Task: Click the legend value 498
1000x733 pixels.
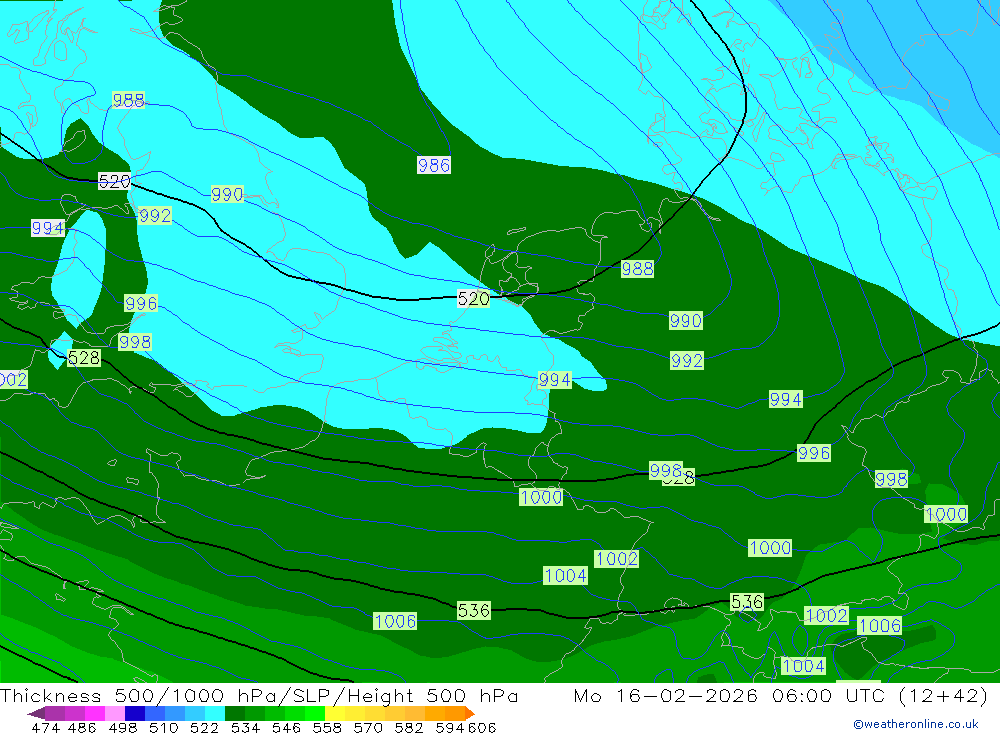Action: click(x=122, y=727)
